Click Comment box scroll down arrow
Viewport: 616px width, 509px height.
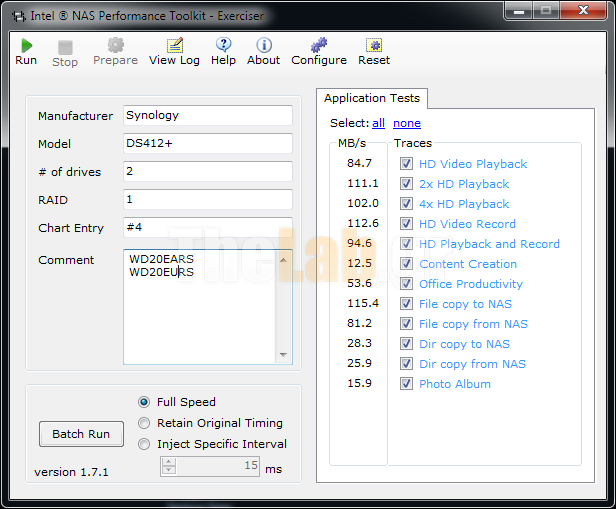283,355
